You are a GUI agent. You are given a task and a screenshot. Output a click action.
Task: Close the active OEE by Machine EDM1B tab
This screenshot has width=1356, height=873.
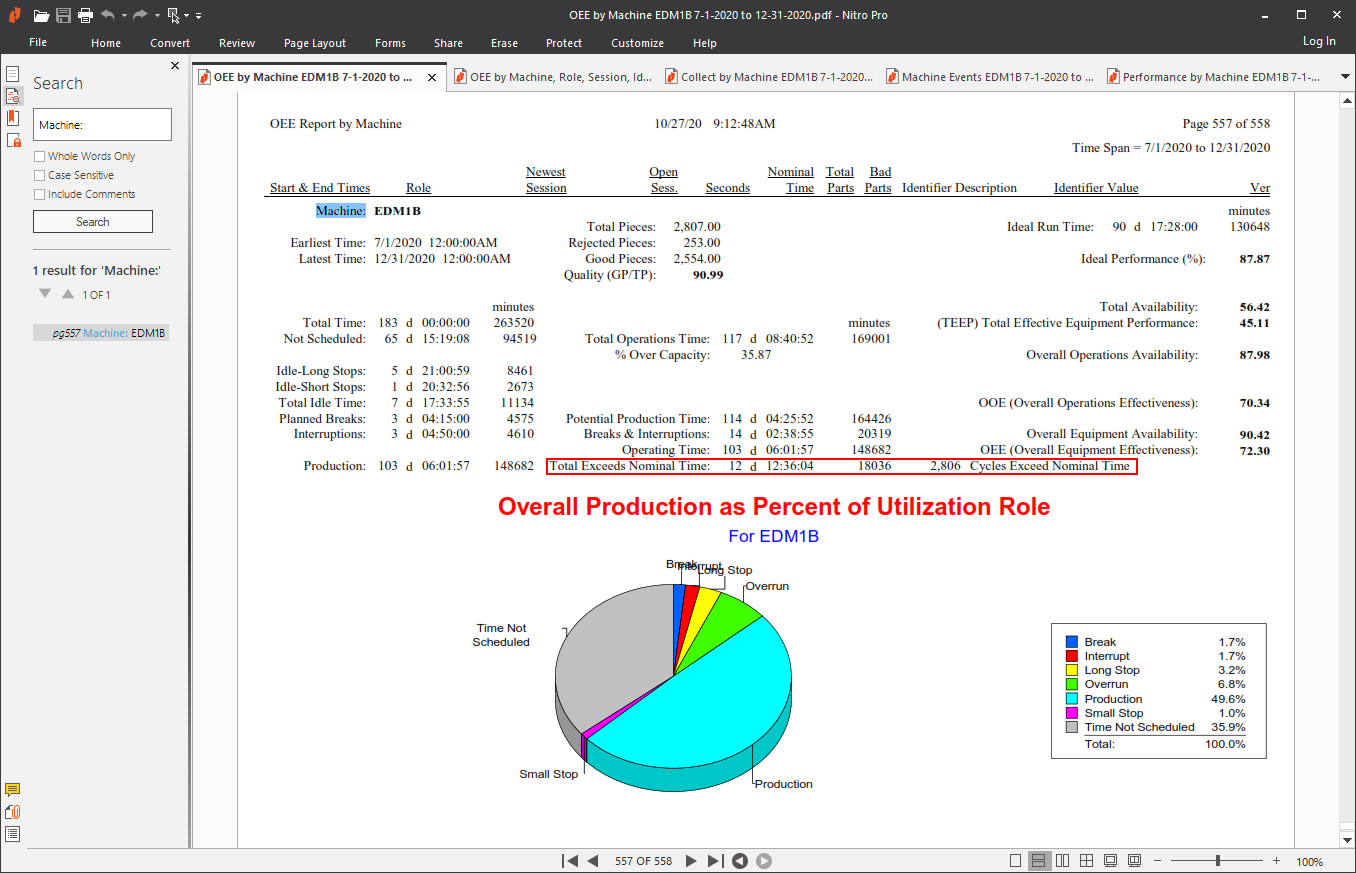point(432,77)
